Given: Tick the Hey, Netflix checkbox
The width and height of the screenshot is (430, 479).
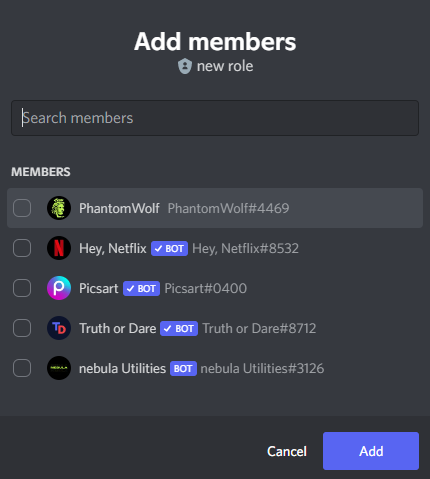Looking at the screenshot, I should coord(22,248).
